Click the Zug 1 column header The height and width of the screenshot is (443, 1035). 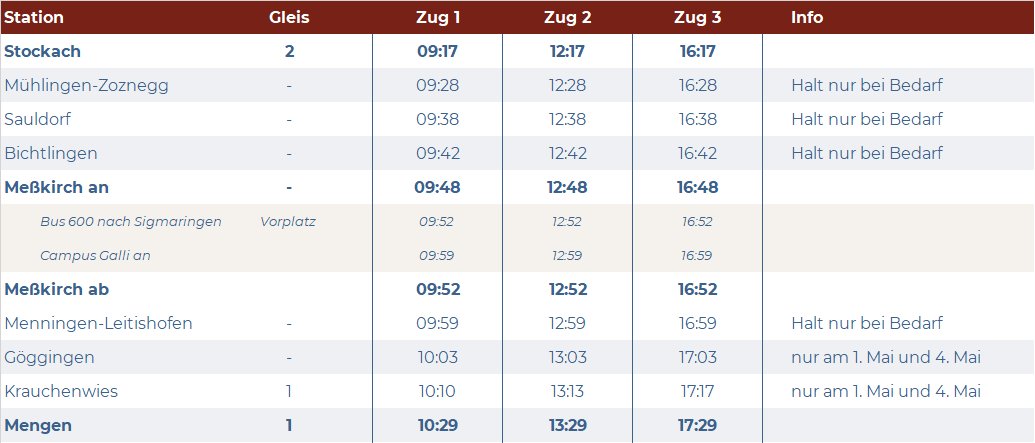(438, 18)
